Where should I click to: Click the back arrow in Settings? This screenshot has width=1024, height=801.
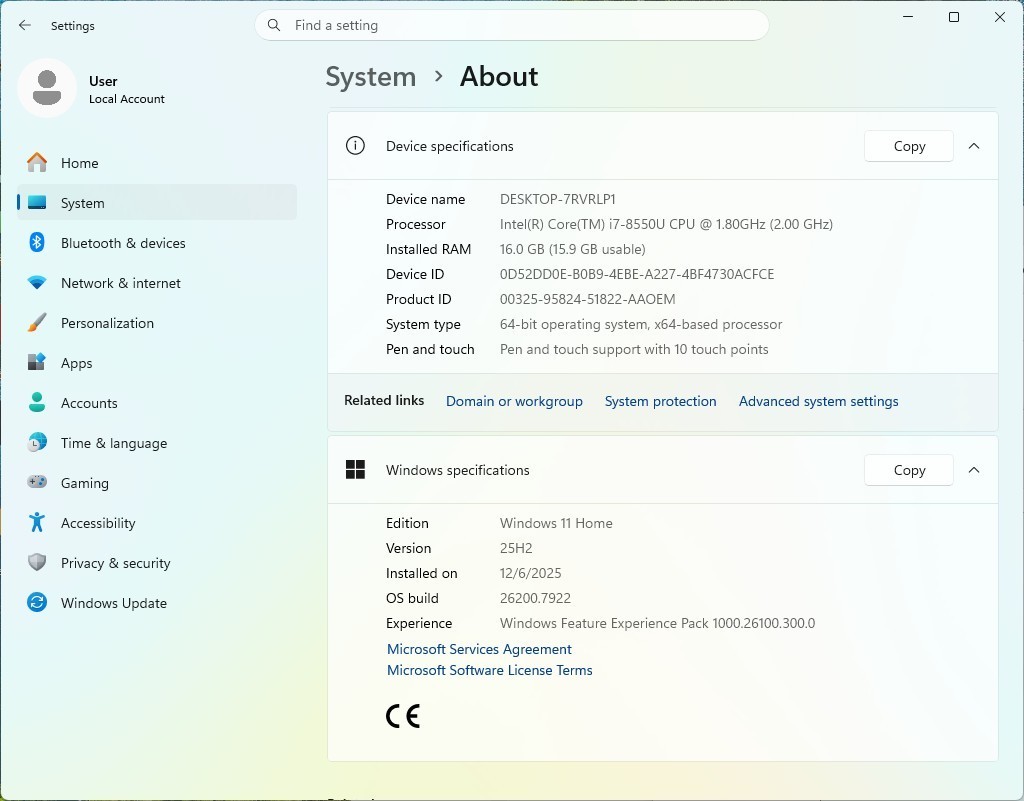[x=25, y=25]
